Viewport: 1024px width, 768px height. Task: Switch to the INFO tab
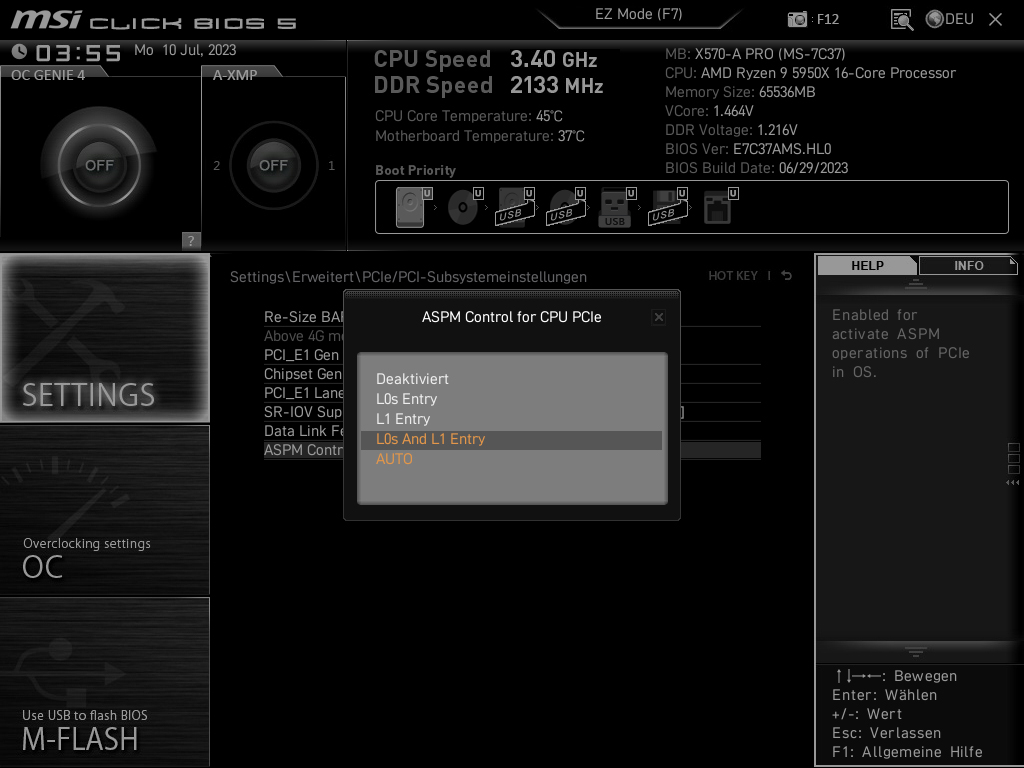(968, 265)
